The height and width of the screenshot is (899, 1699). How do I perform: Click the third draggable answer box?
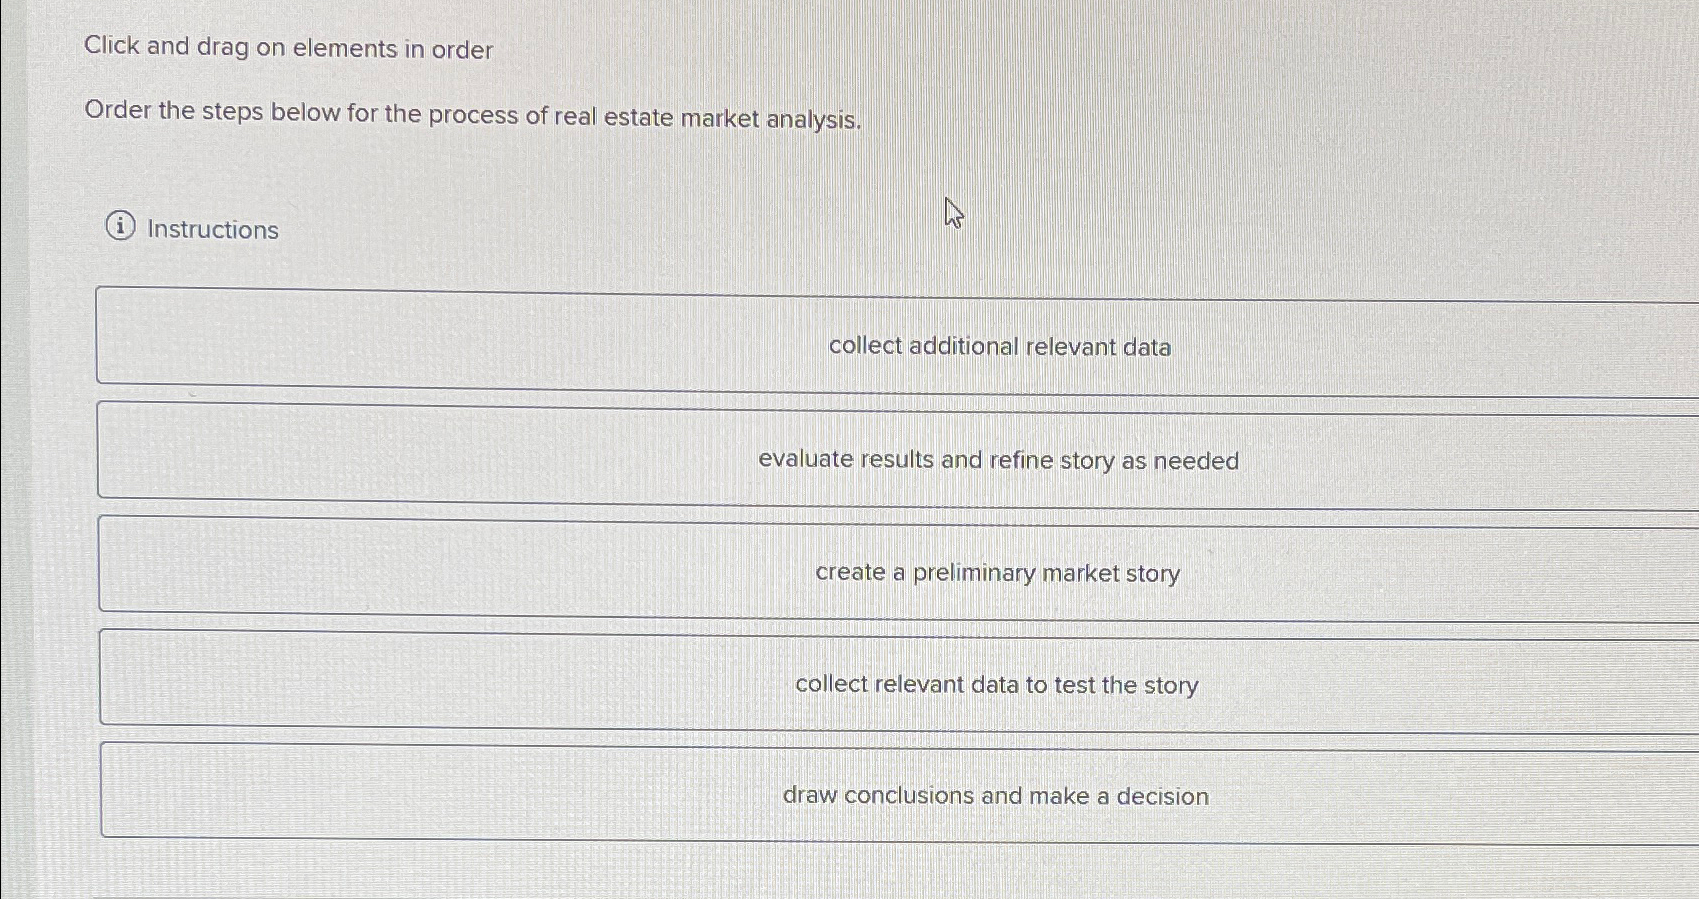point(900,563)
